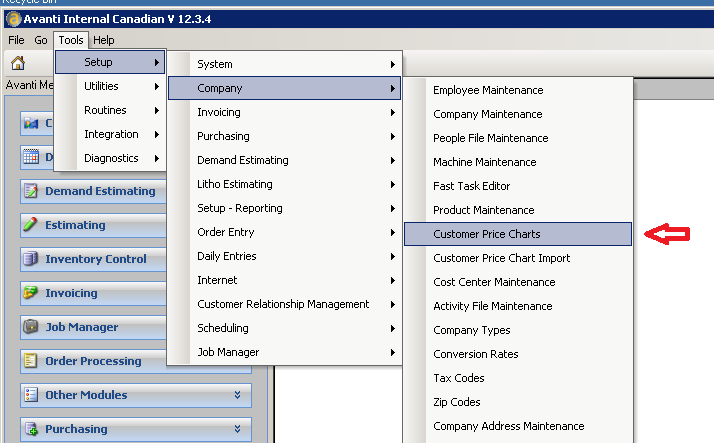
Task: Click the Order Processing icon
Action: click(31, 361)
